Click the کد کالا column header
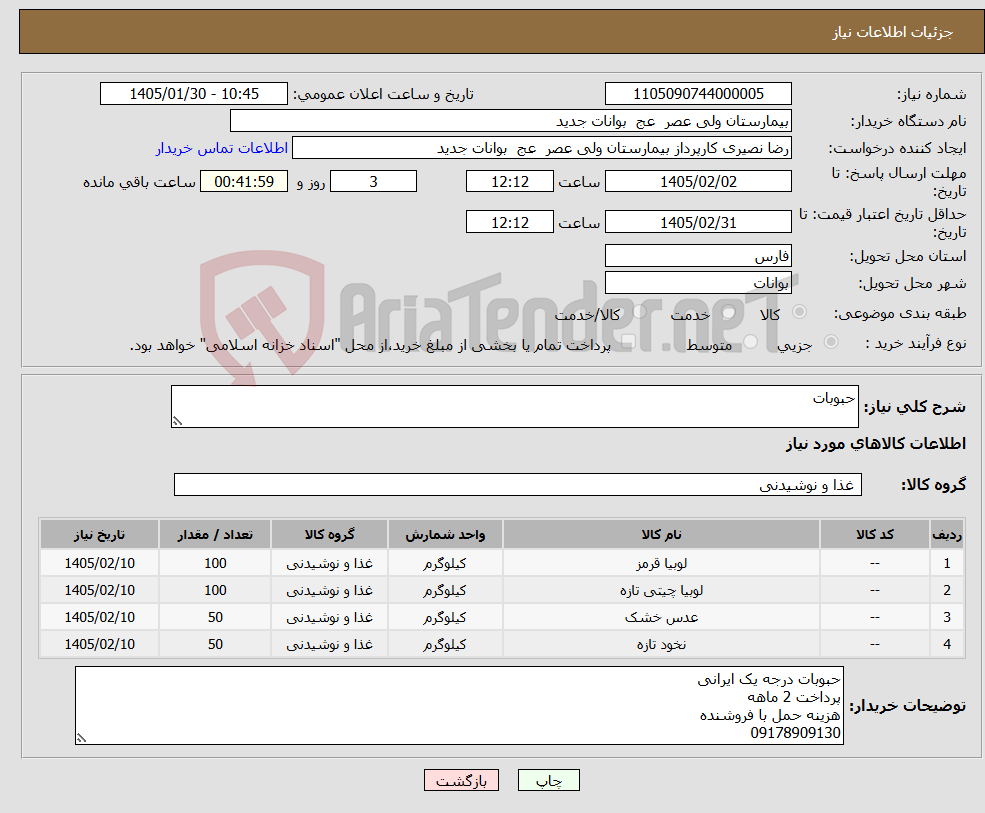This screenshot has height=813, width=985. click(874, 534)
